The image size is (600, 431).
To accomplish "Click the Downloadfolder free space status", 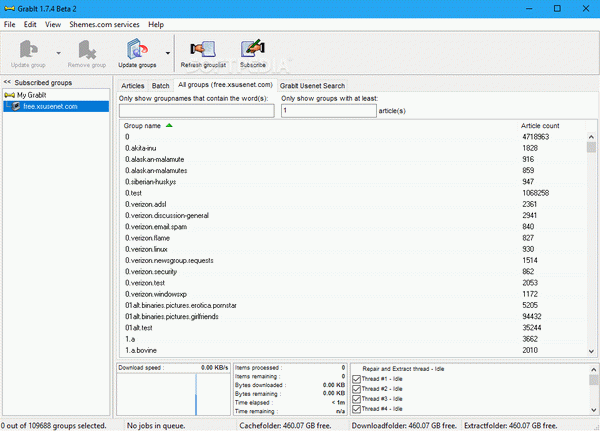I will click(404, 425).
